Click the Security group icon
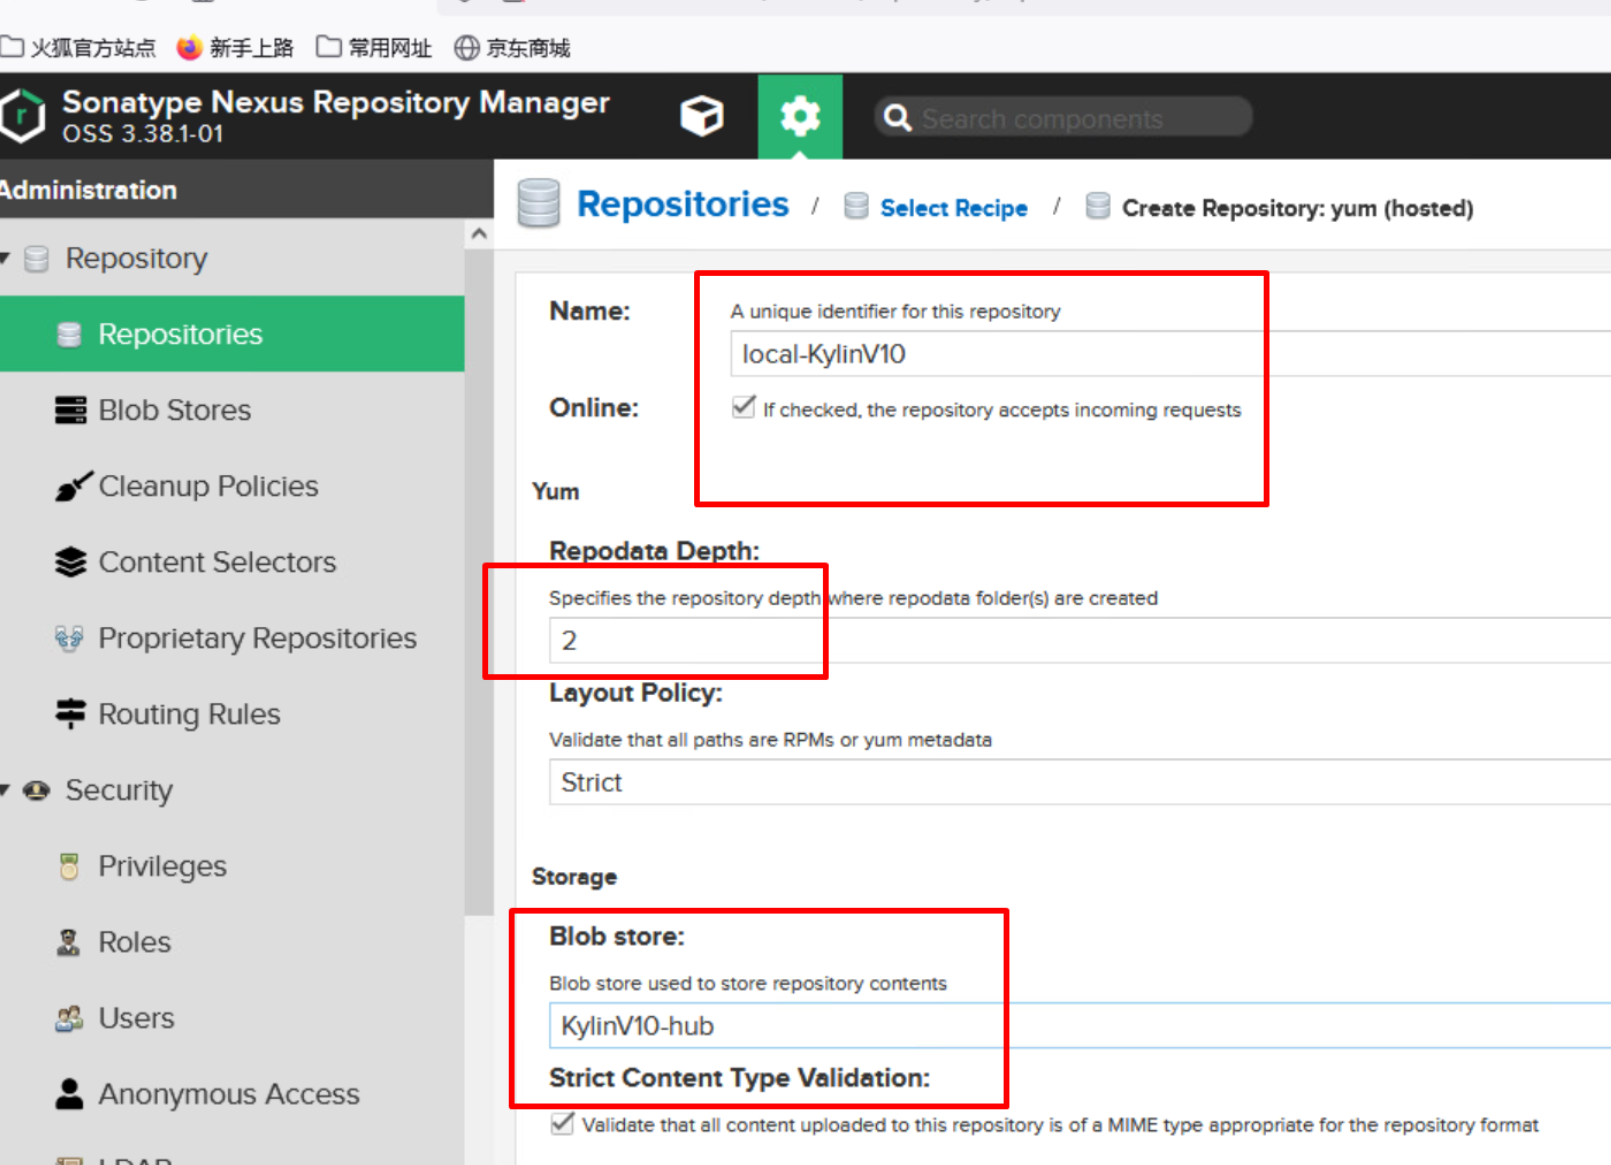The image size is (1611, 1165). tap(37, 791)
